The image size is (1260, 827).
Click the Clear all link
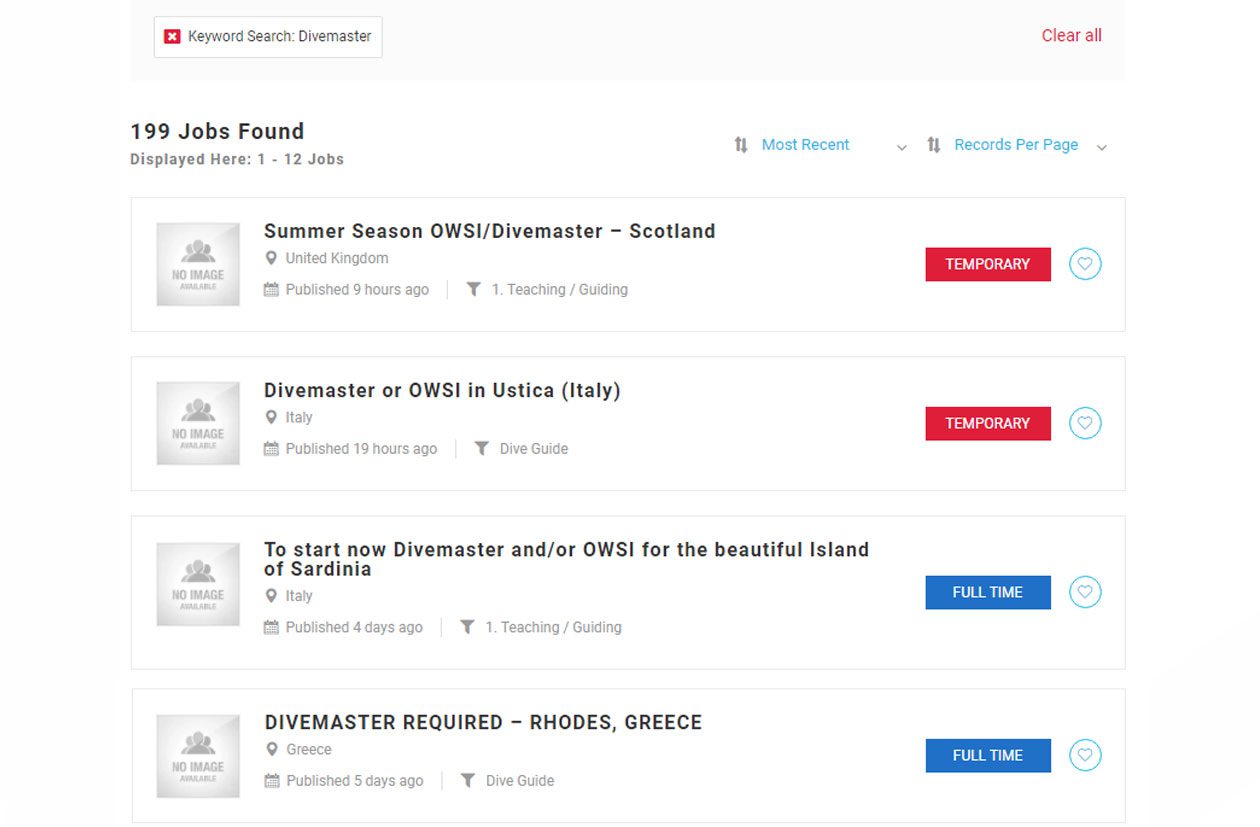(x=1071, y=35)
